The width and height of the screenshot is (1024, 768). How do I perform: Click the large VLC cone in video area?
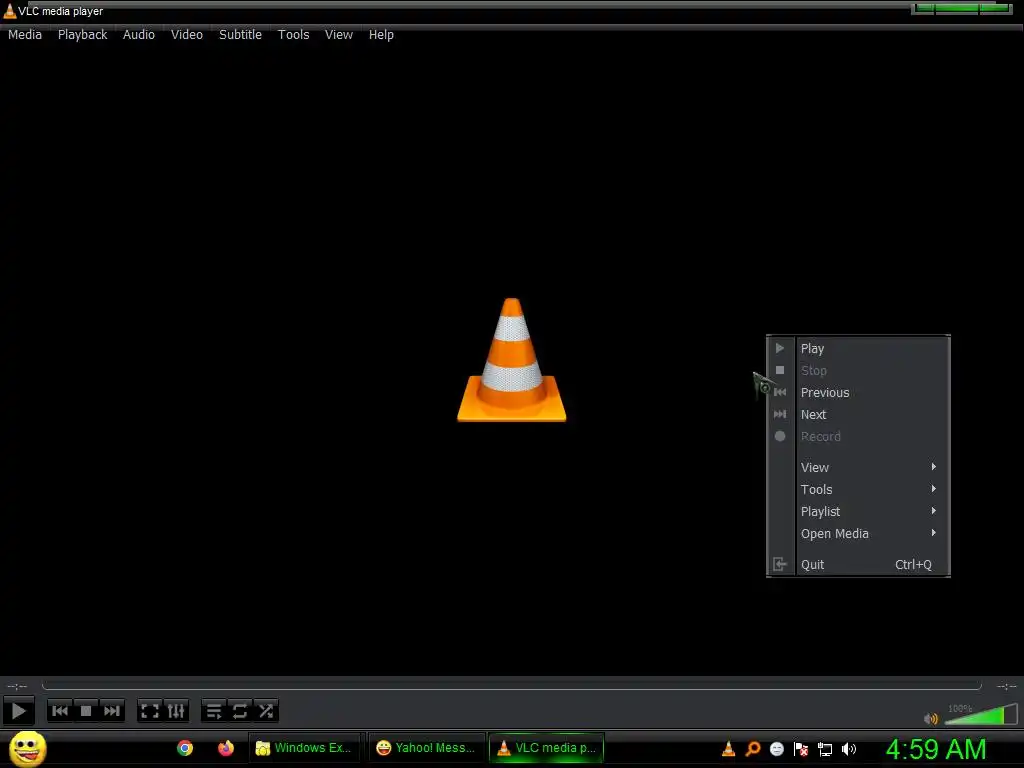pos(511,360)
